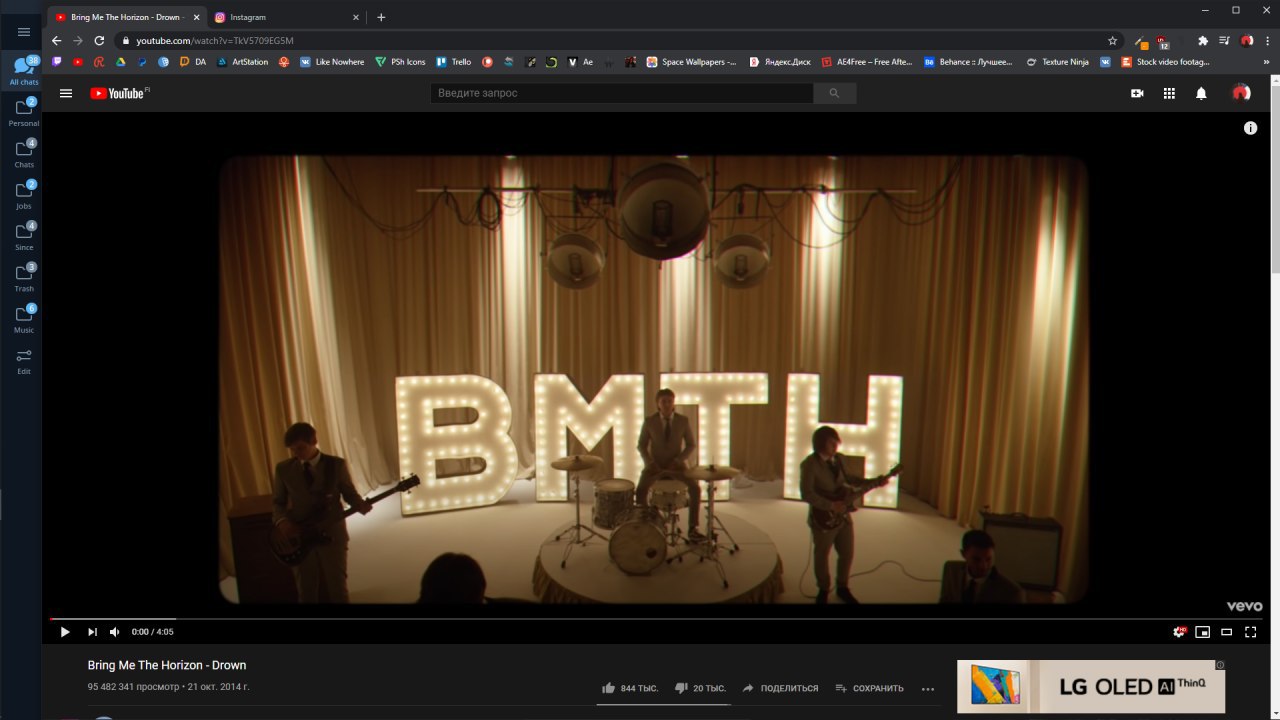Click the YouTube search magnifier button
The height and width of the screenshot is (720, 1280).
[x=835, y=93]
